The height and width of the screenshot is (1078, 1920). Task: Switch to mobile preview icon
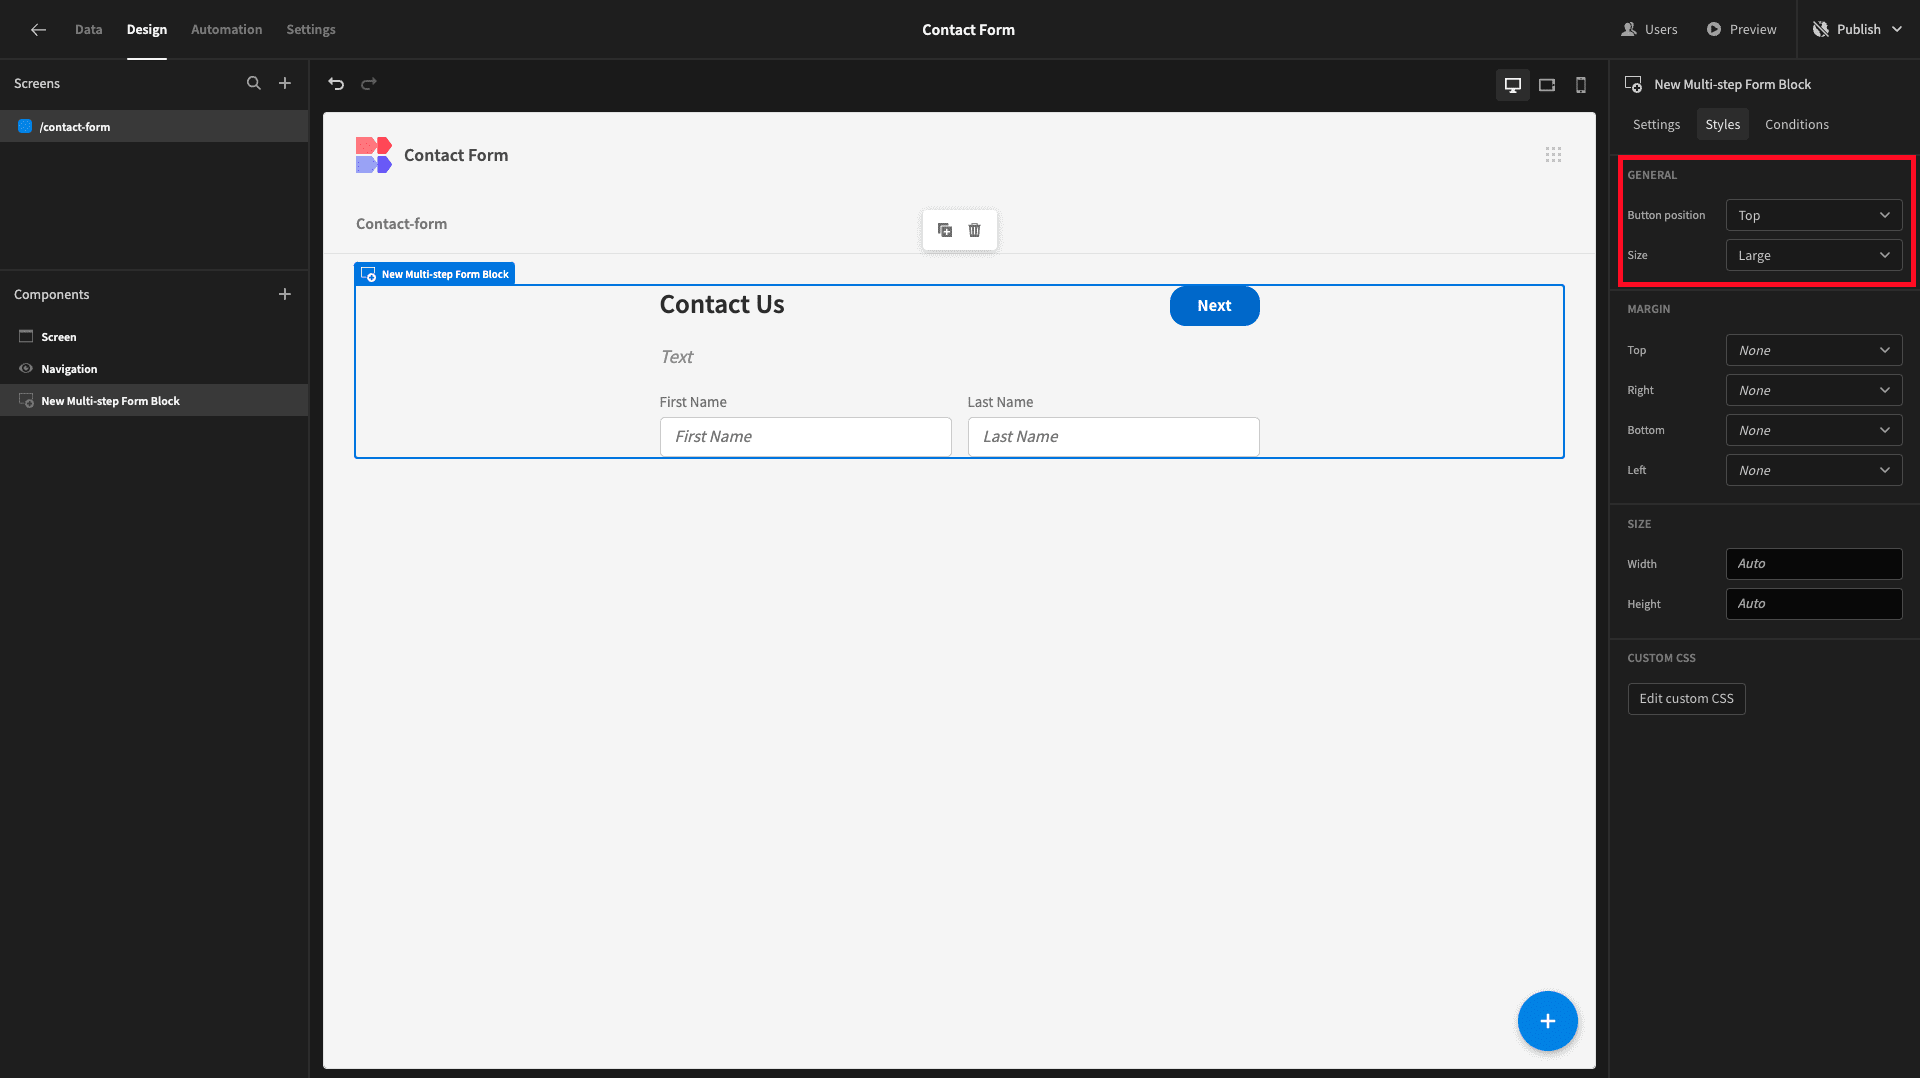pyautogui.click(x=1581, y=85)
